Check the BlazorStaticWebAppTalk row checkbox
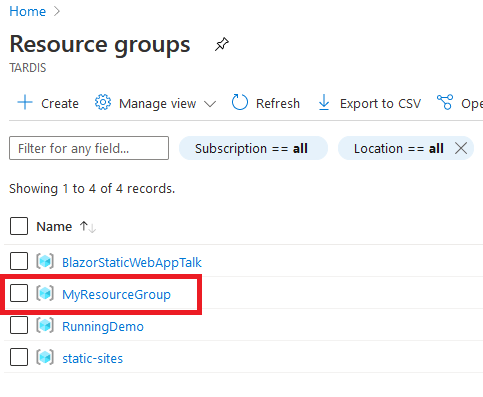This screenshot has height=397, width=483. click(19, 261)
